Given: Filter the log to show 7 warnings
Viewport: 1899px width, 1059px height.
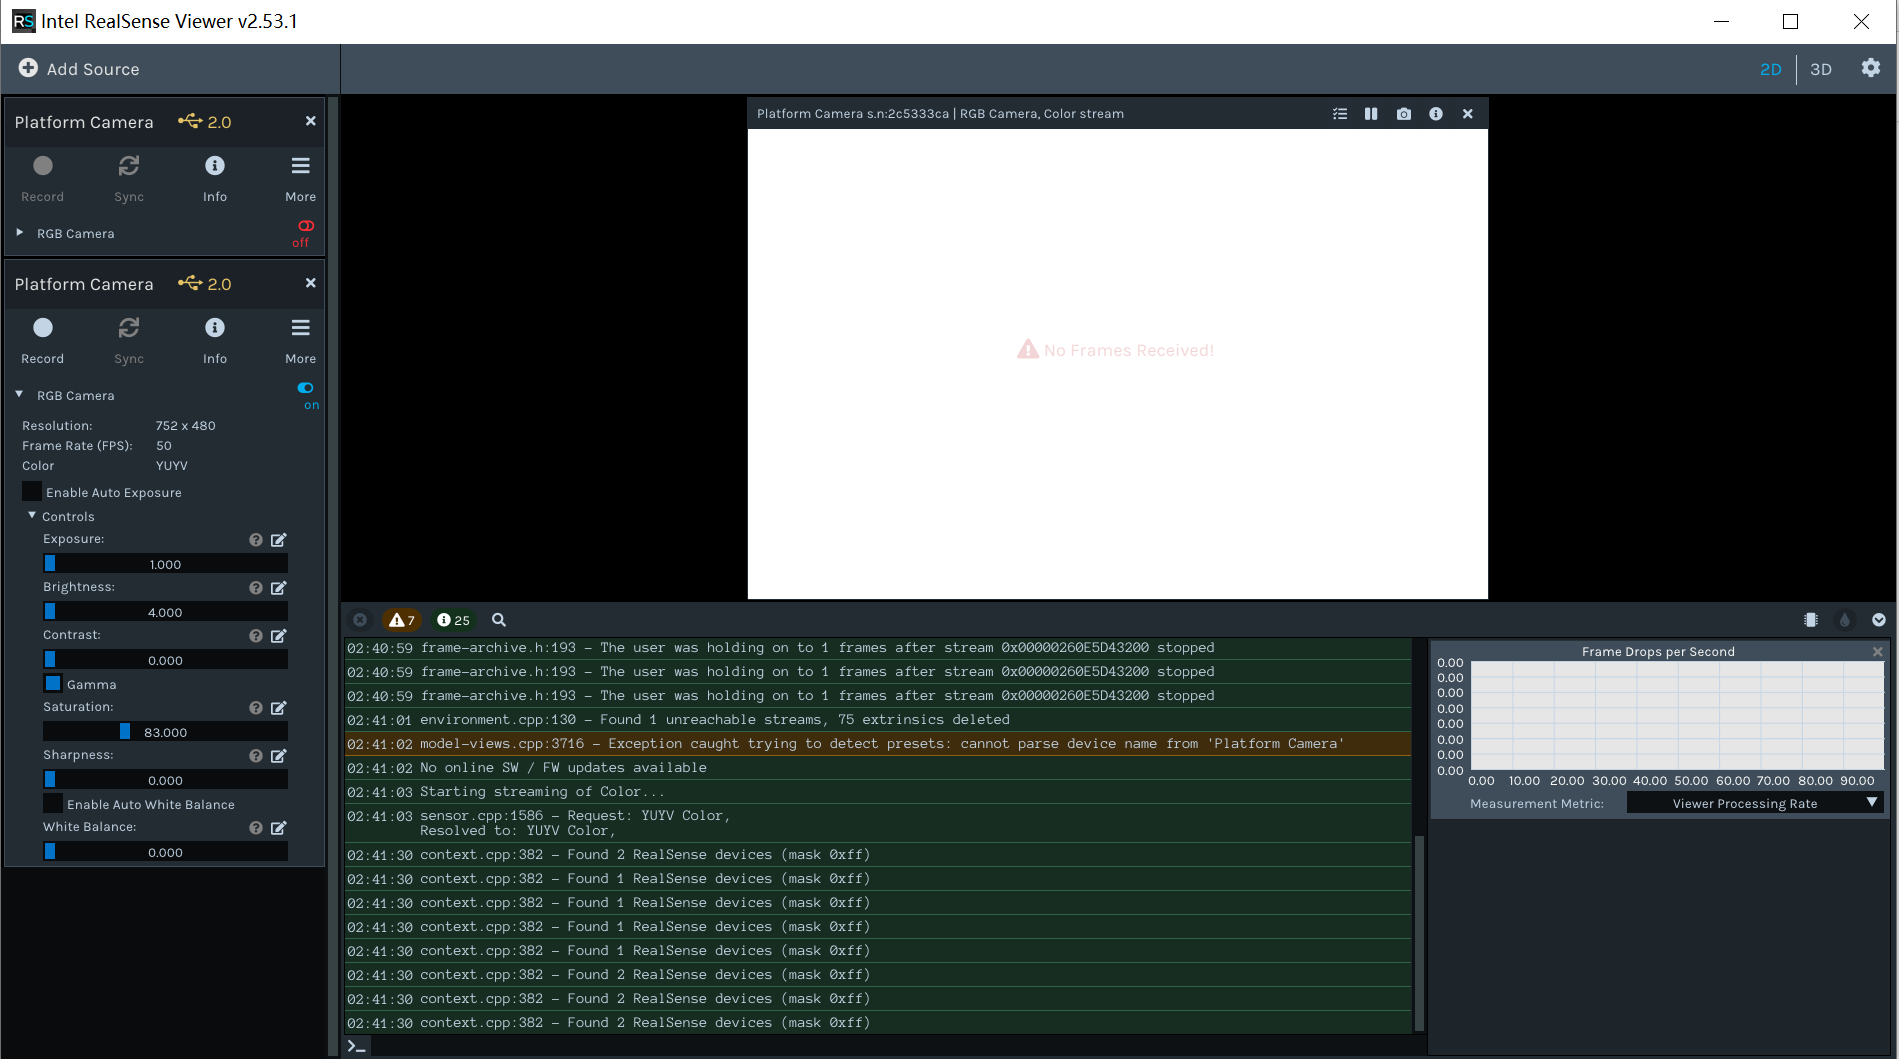Looking at the screenshot, I should [401, 620].
